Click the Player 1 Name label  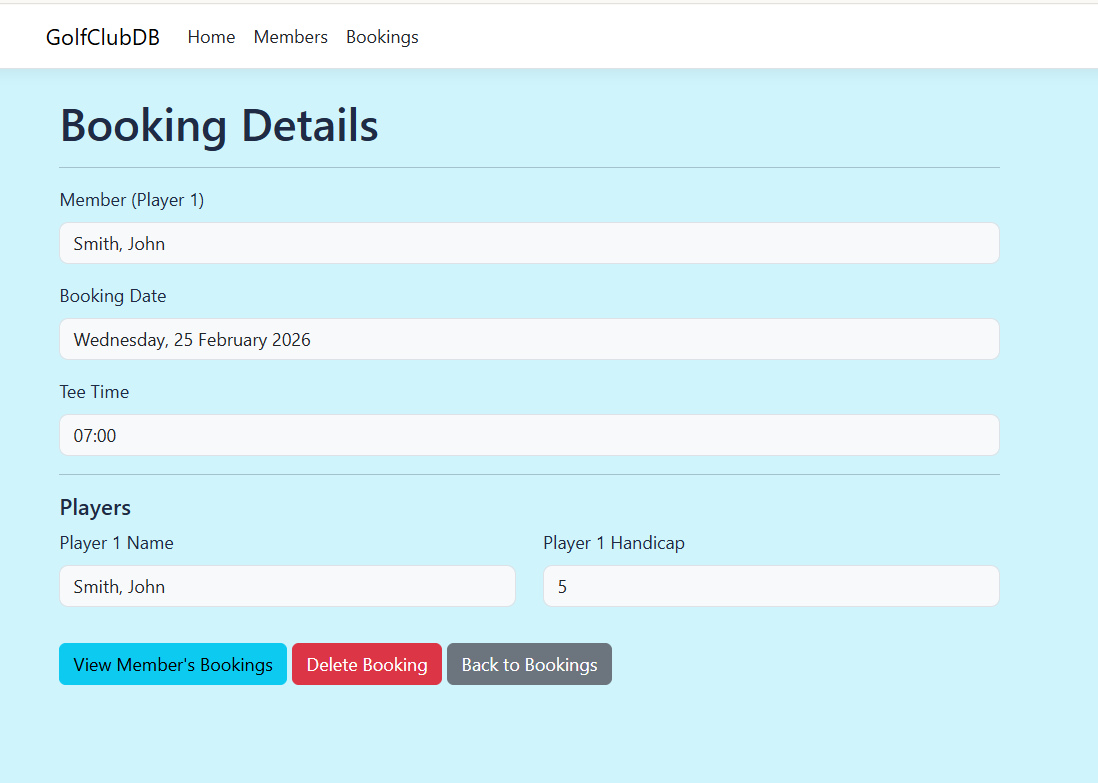tap(117, 543)
